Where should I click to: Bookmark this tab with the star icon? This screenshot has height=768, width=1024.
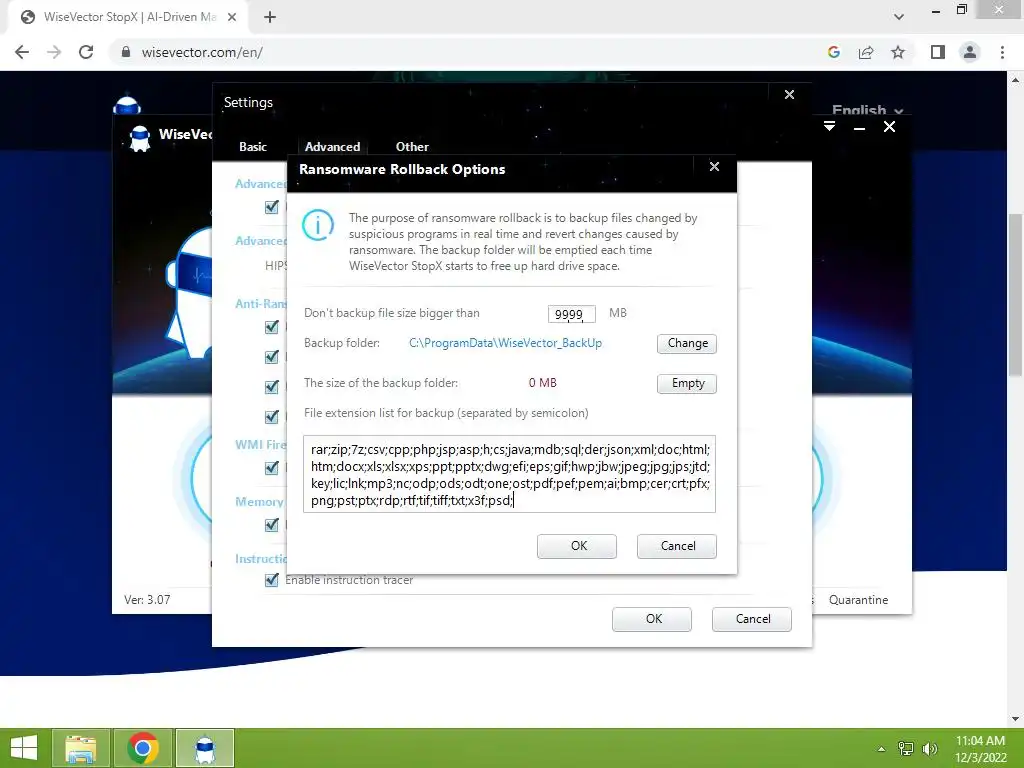point(898,52)
